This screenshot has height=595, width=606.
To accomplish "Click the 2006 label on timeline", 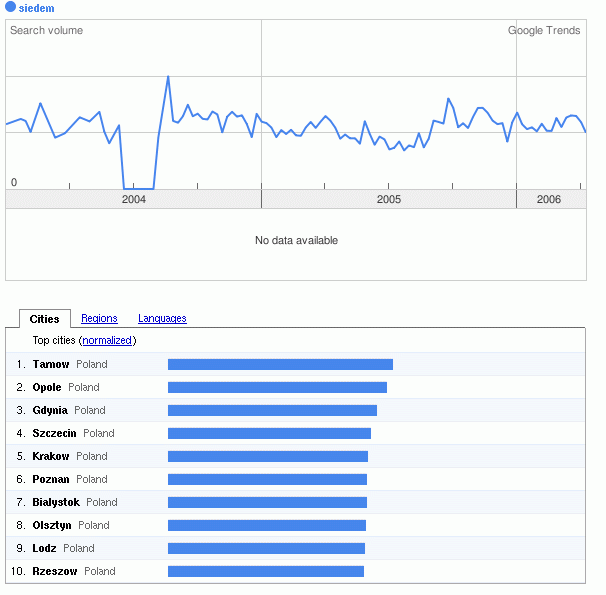I will pyautogui.click(x=549, y=200).
